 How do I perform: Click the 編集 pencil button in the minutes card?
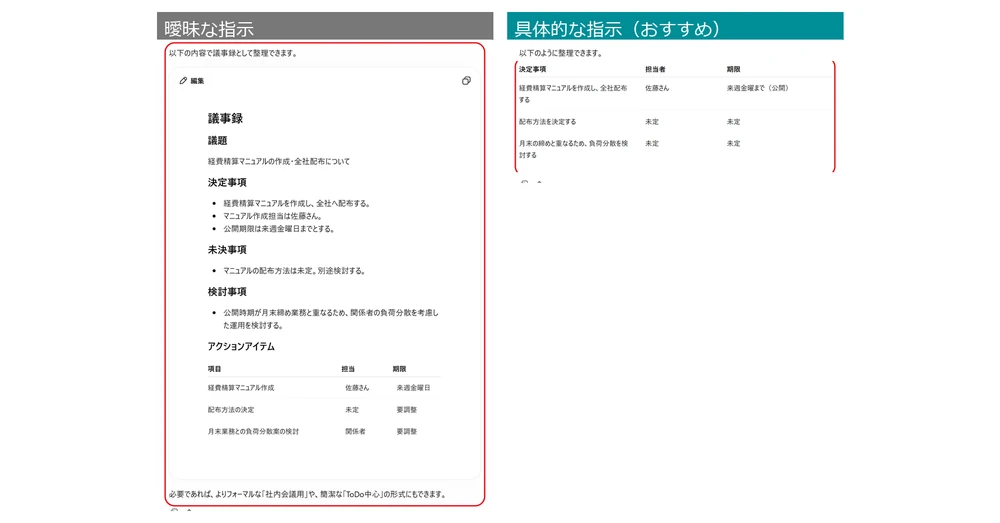[x=192, y=81]
